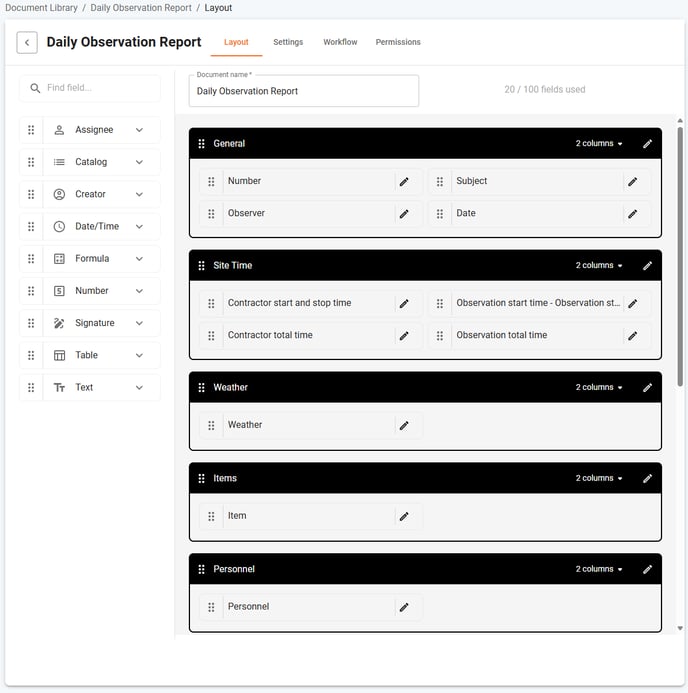
Task: Edit the Site Time section header
Action: pyautogui.click(x=647, y=266)
